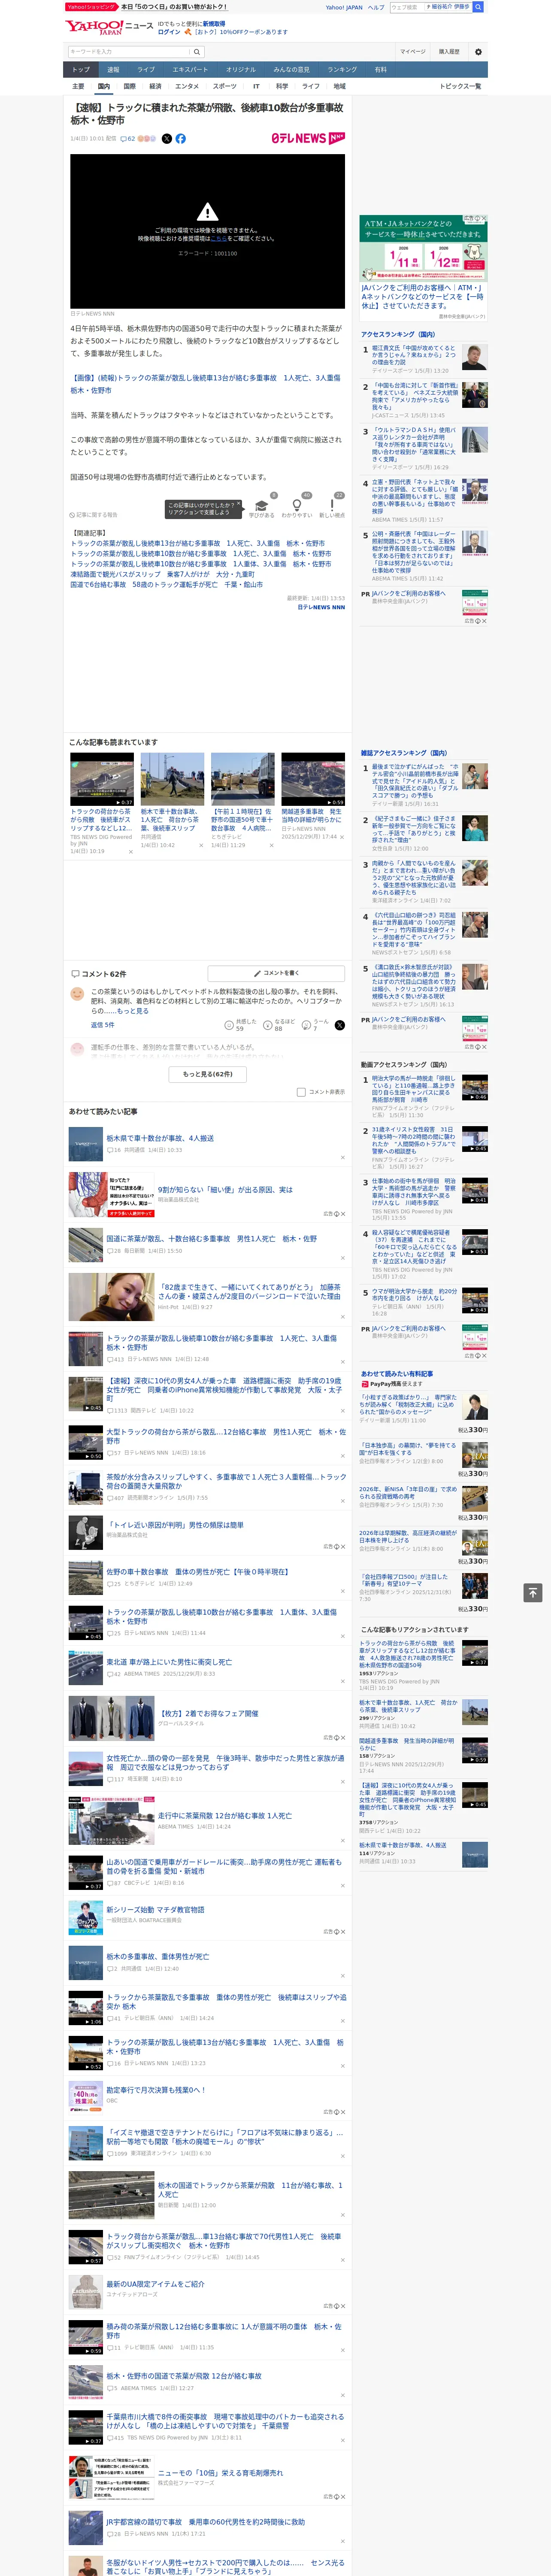Viewport: 551px width, 2576px height.
Task: Open related link 凍結路面で観光バスがスリップ
Action: tap(162, 574)
